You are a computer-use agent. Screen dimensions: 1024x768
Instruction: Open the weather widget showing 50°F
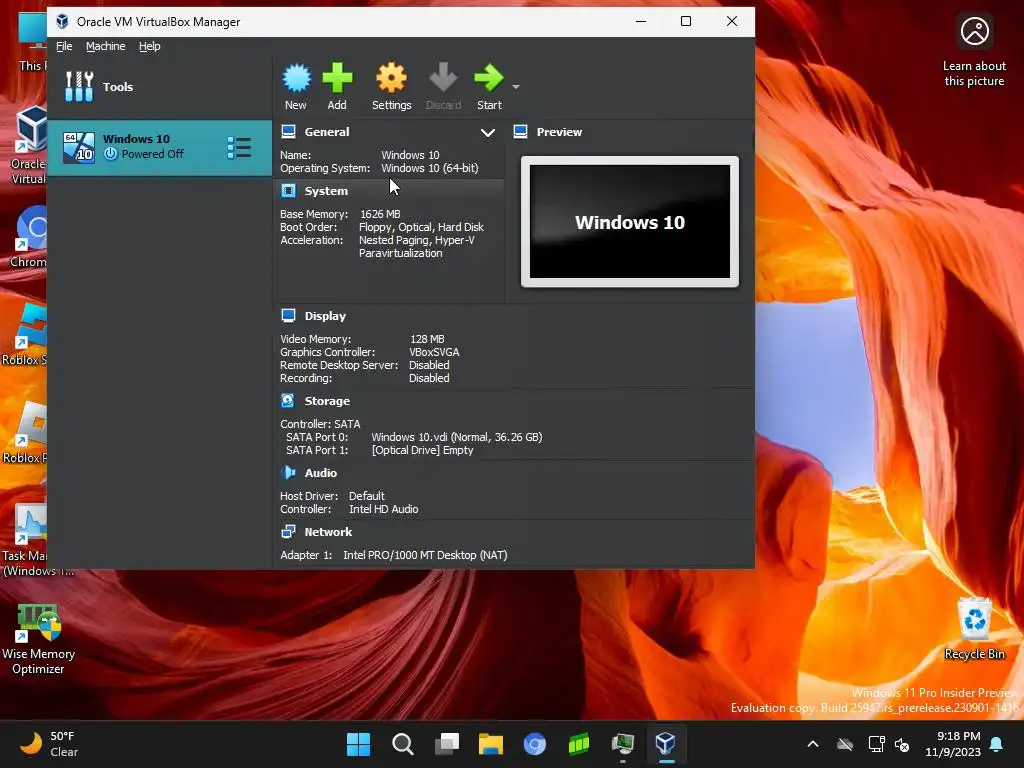[50, 744]
